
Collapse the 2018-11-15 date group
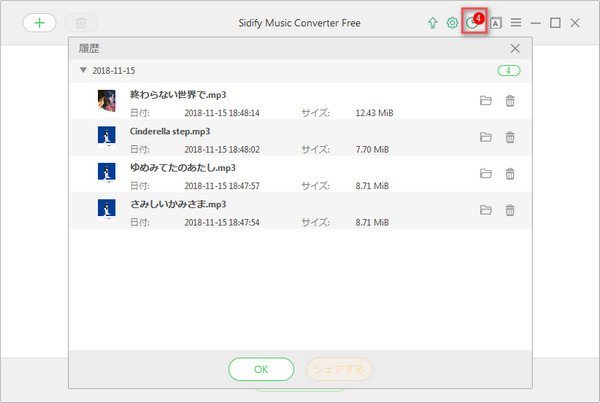pos(83,70)
